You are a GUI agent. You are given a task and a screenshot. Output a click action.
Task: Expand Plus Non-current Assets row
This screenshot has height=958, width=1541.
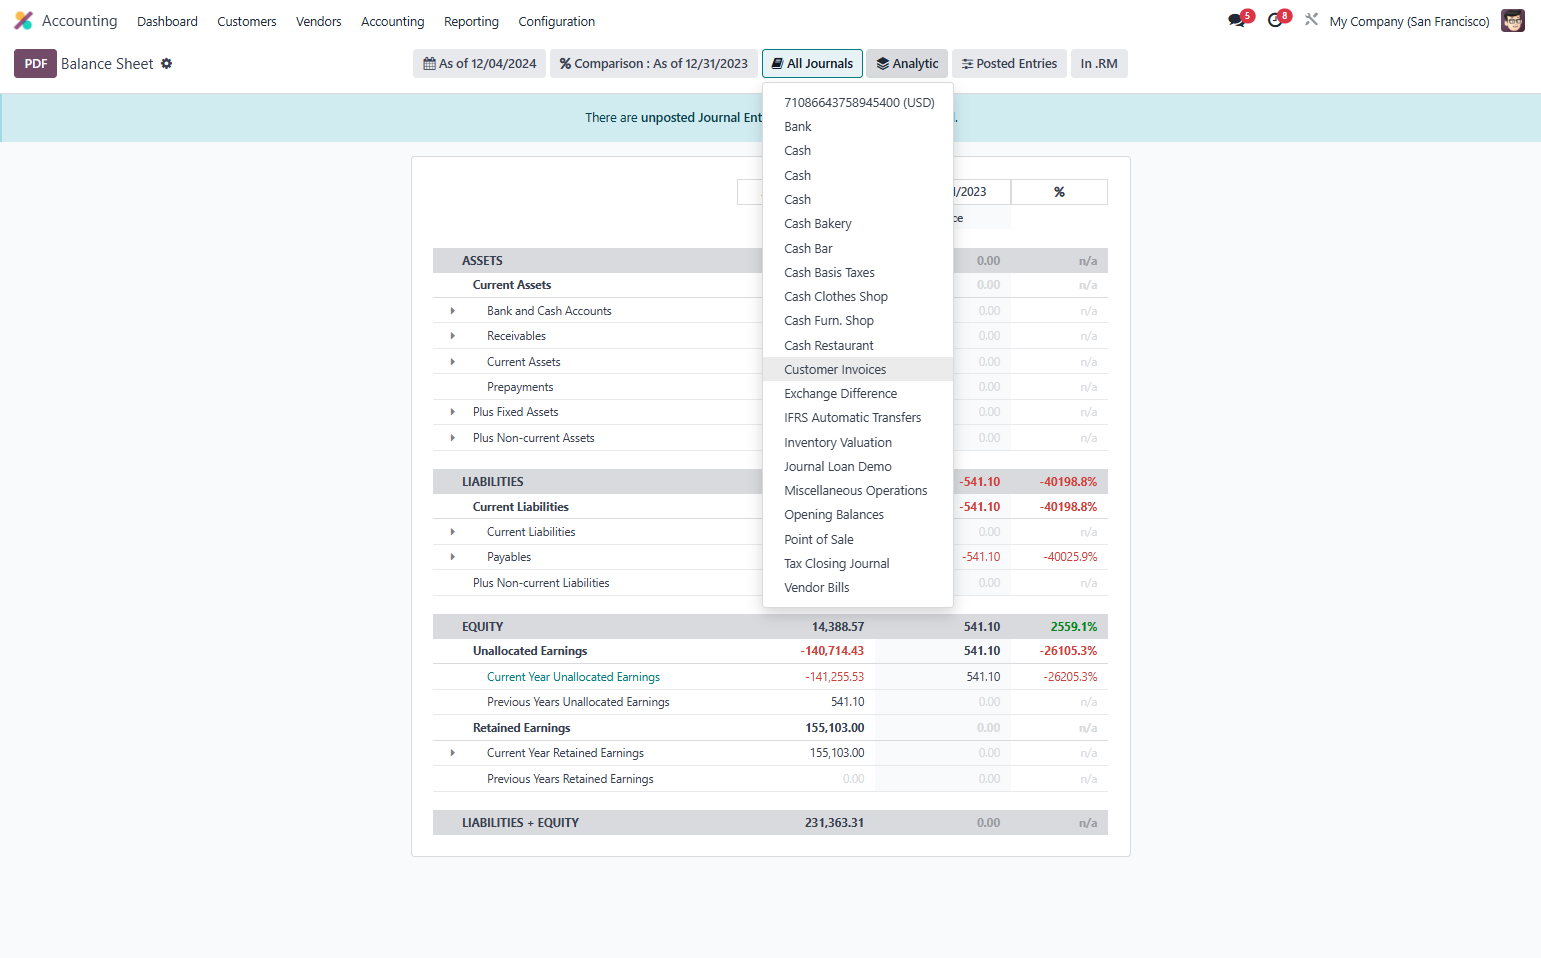pyautogui.click(x=453, y=438)
